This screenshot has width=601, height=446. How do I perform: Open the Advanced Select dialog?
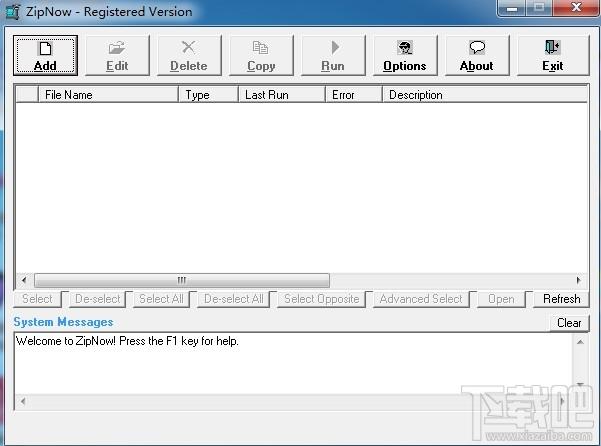421,299
